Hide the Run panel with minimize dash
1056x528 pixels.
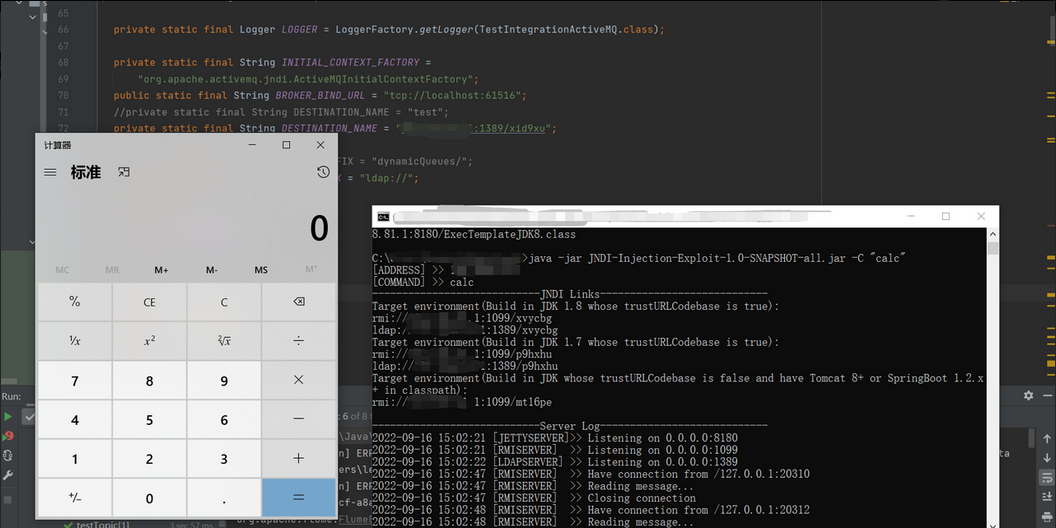coord(1046,395)
